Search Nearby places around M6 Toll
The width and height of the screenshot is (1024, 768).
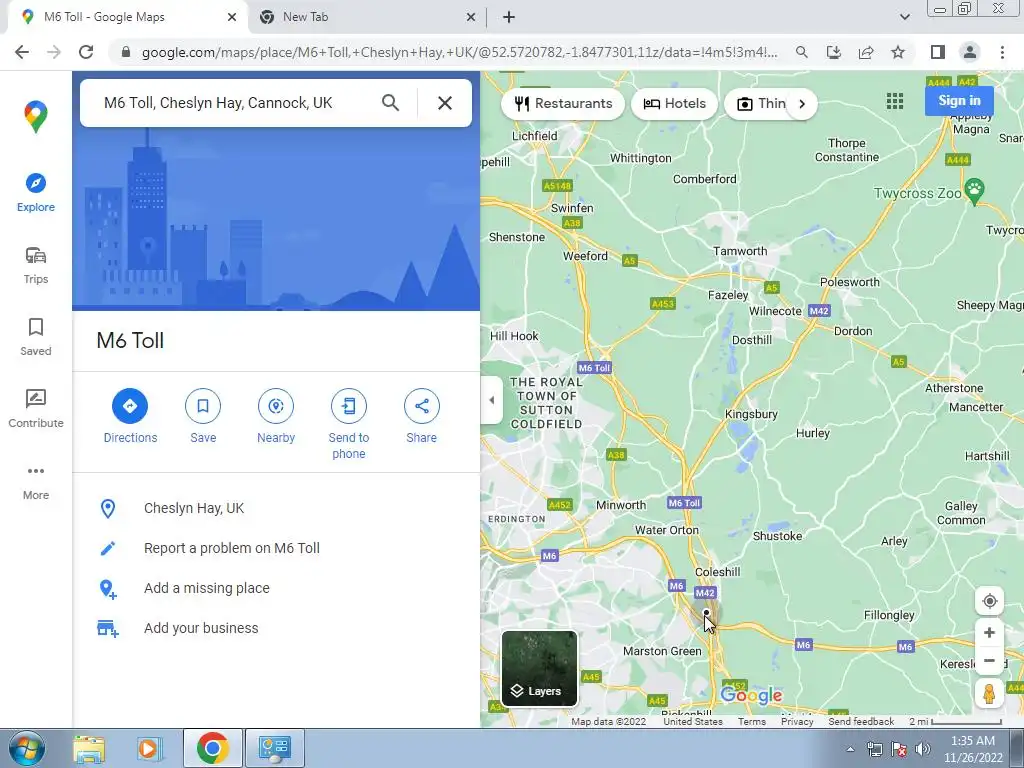click(x=276, y=416)
